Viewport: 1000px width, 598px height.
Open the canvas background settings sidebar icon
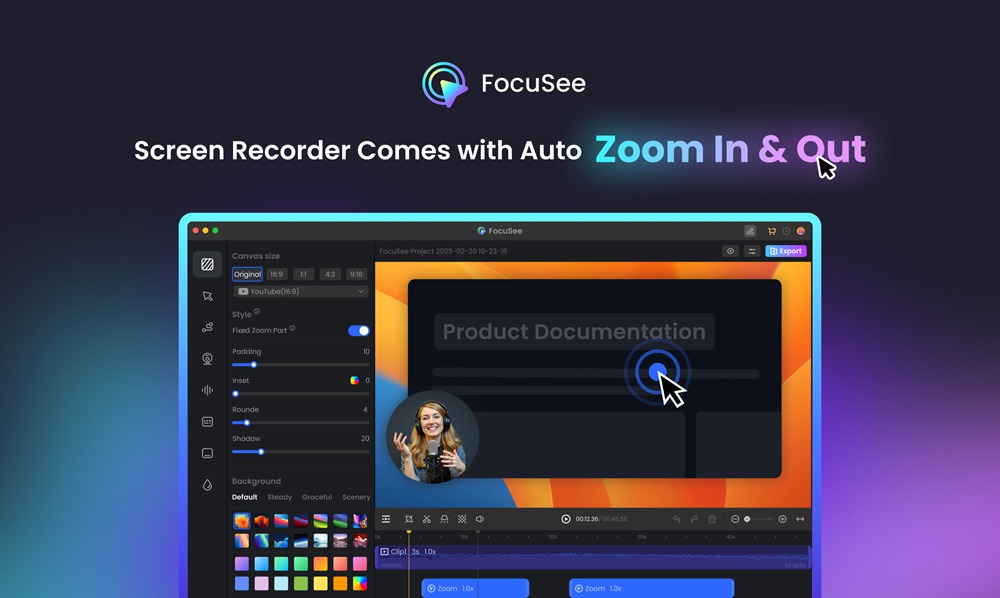click(207, 264)
